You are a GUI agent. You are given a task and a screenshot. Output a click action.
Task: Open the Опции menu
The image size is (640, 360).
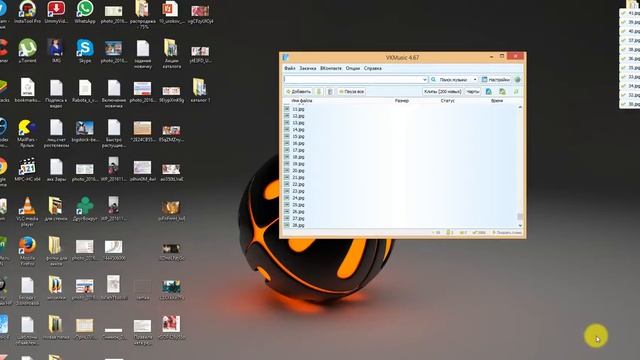353,68
